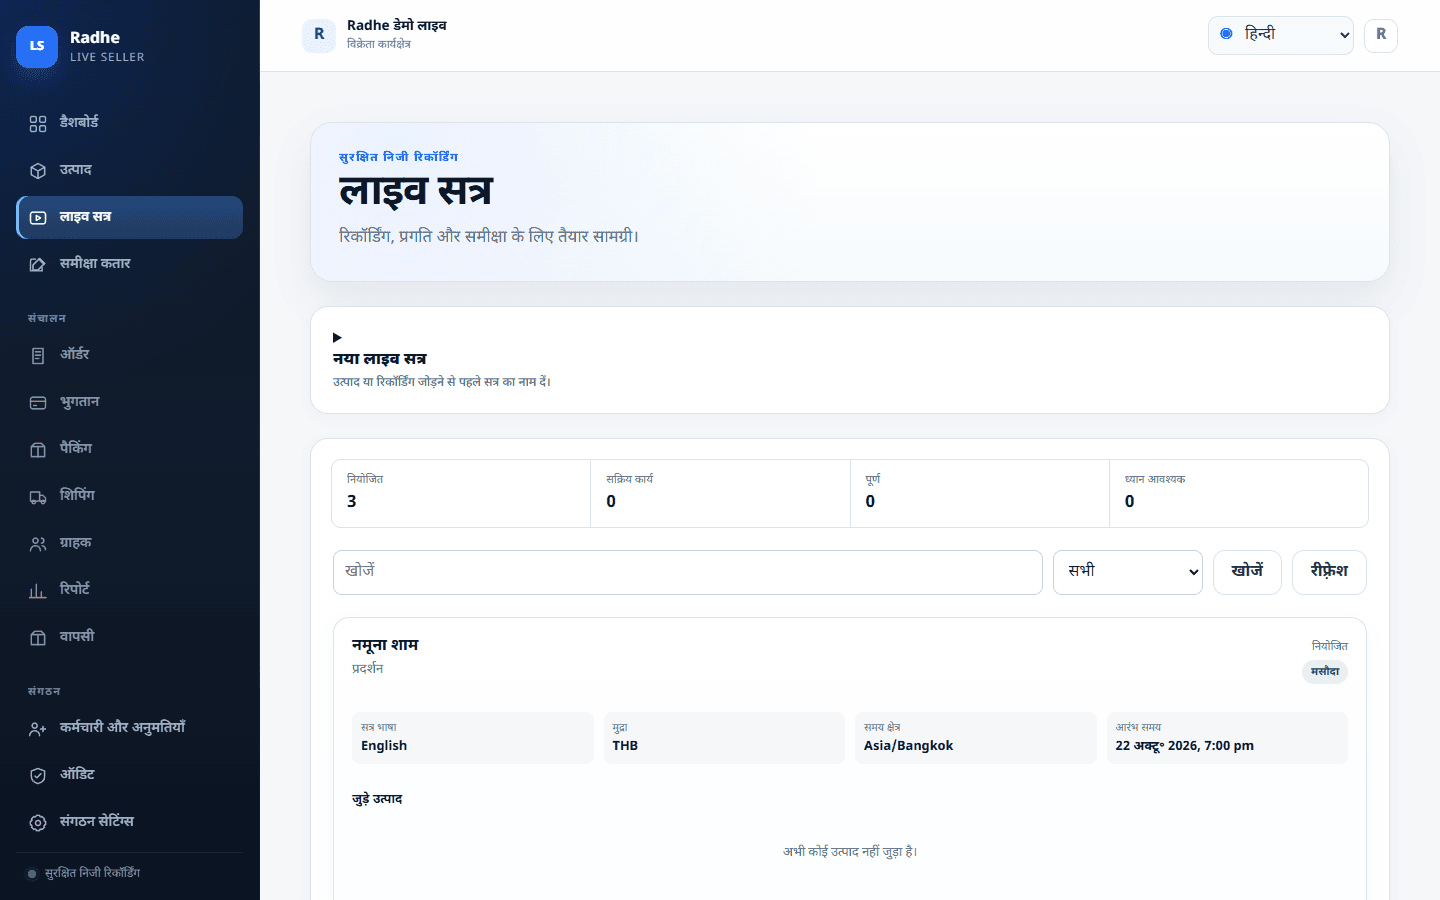Open the ऑडिट shield icon
The height and width of the screenshot is (900, 1440).
pyautogui.click(x=38, y=775)
